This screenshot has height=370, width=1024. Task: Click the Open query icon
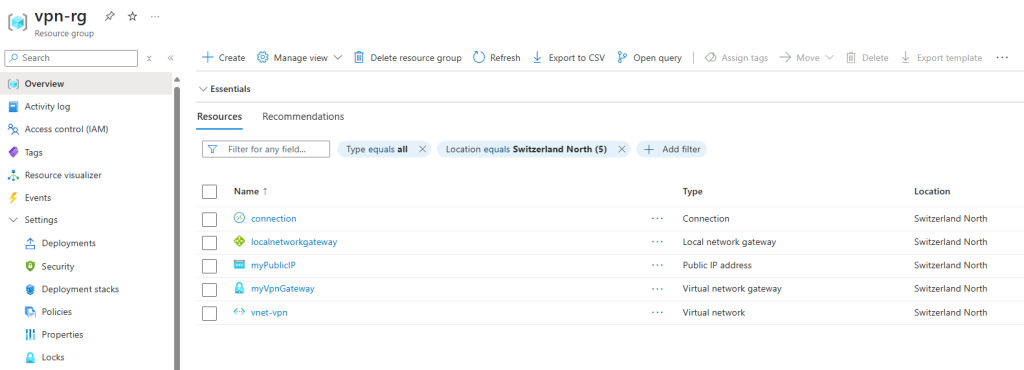[622, 57]
